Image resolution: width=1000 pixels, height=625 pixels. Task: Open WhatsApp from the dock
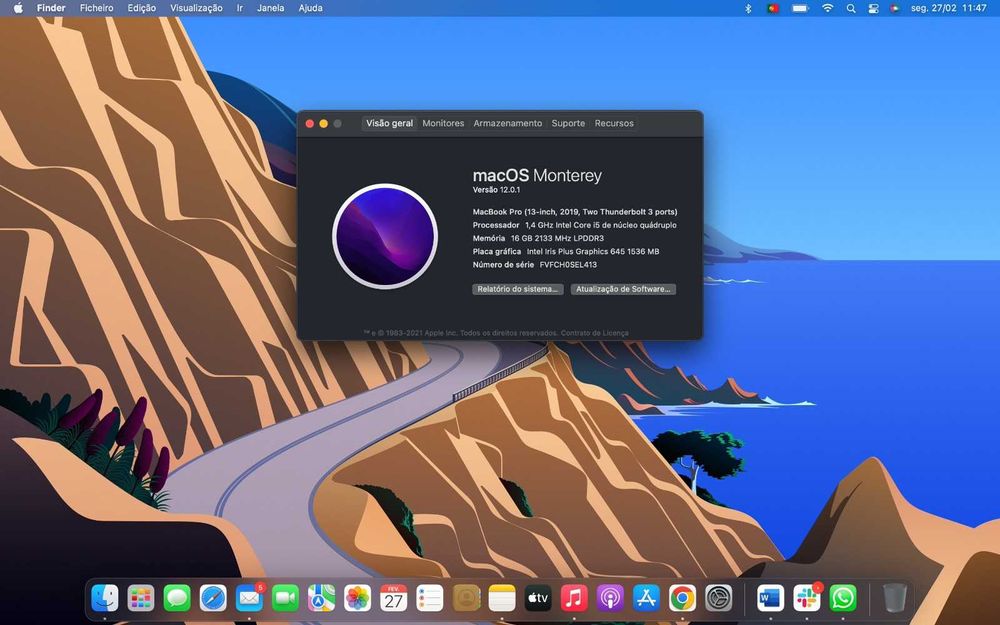pos(843,598)
